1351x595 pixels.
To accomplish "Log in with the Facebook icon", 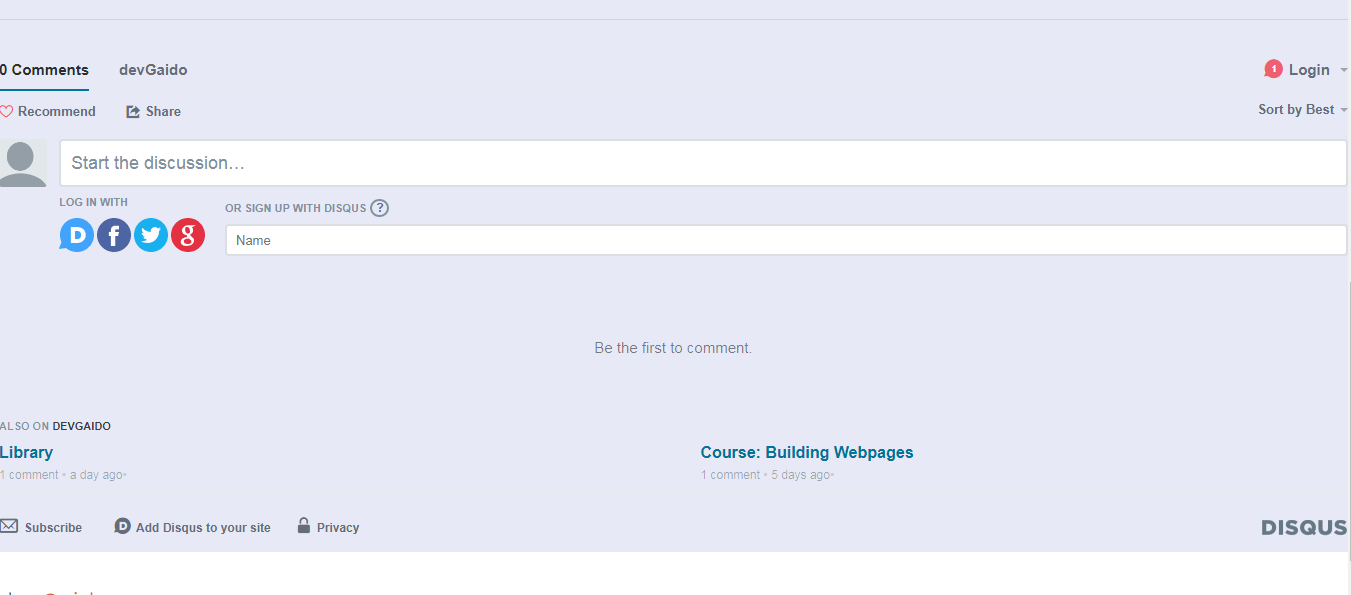I will (x=114, y=235).
